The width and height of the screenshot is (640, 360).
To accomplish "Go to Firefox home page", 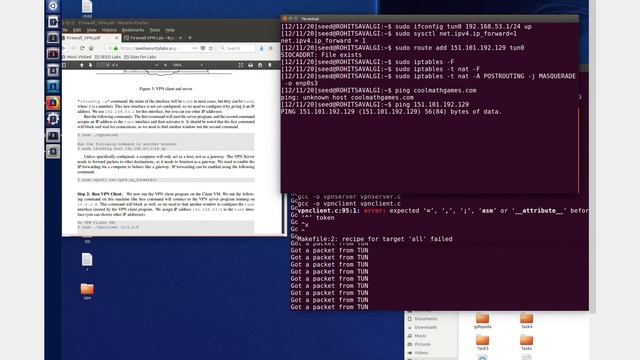I will tap(91, 48).
